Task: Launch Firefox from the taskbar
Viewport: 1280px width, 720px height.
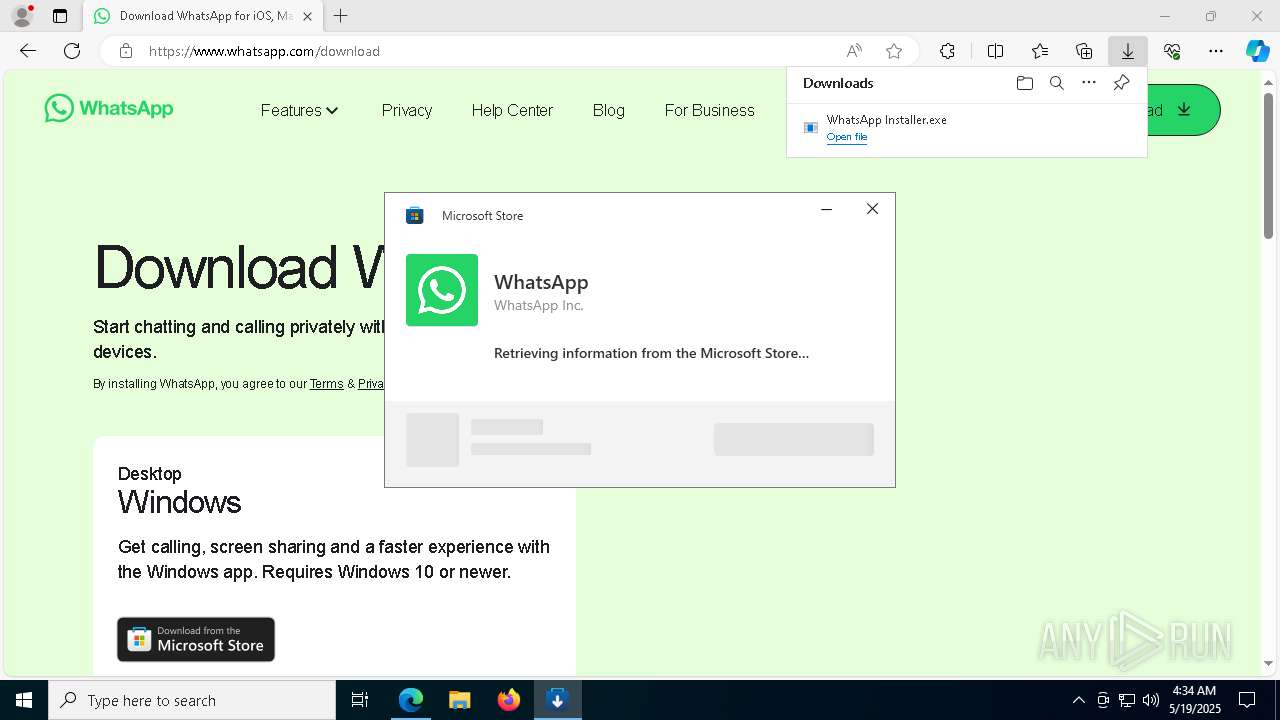Action: (508, 700)
